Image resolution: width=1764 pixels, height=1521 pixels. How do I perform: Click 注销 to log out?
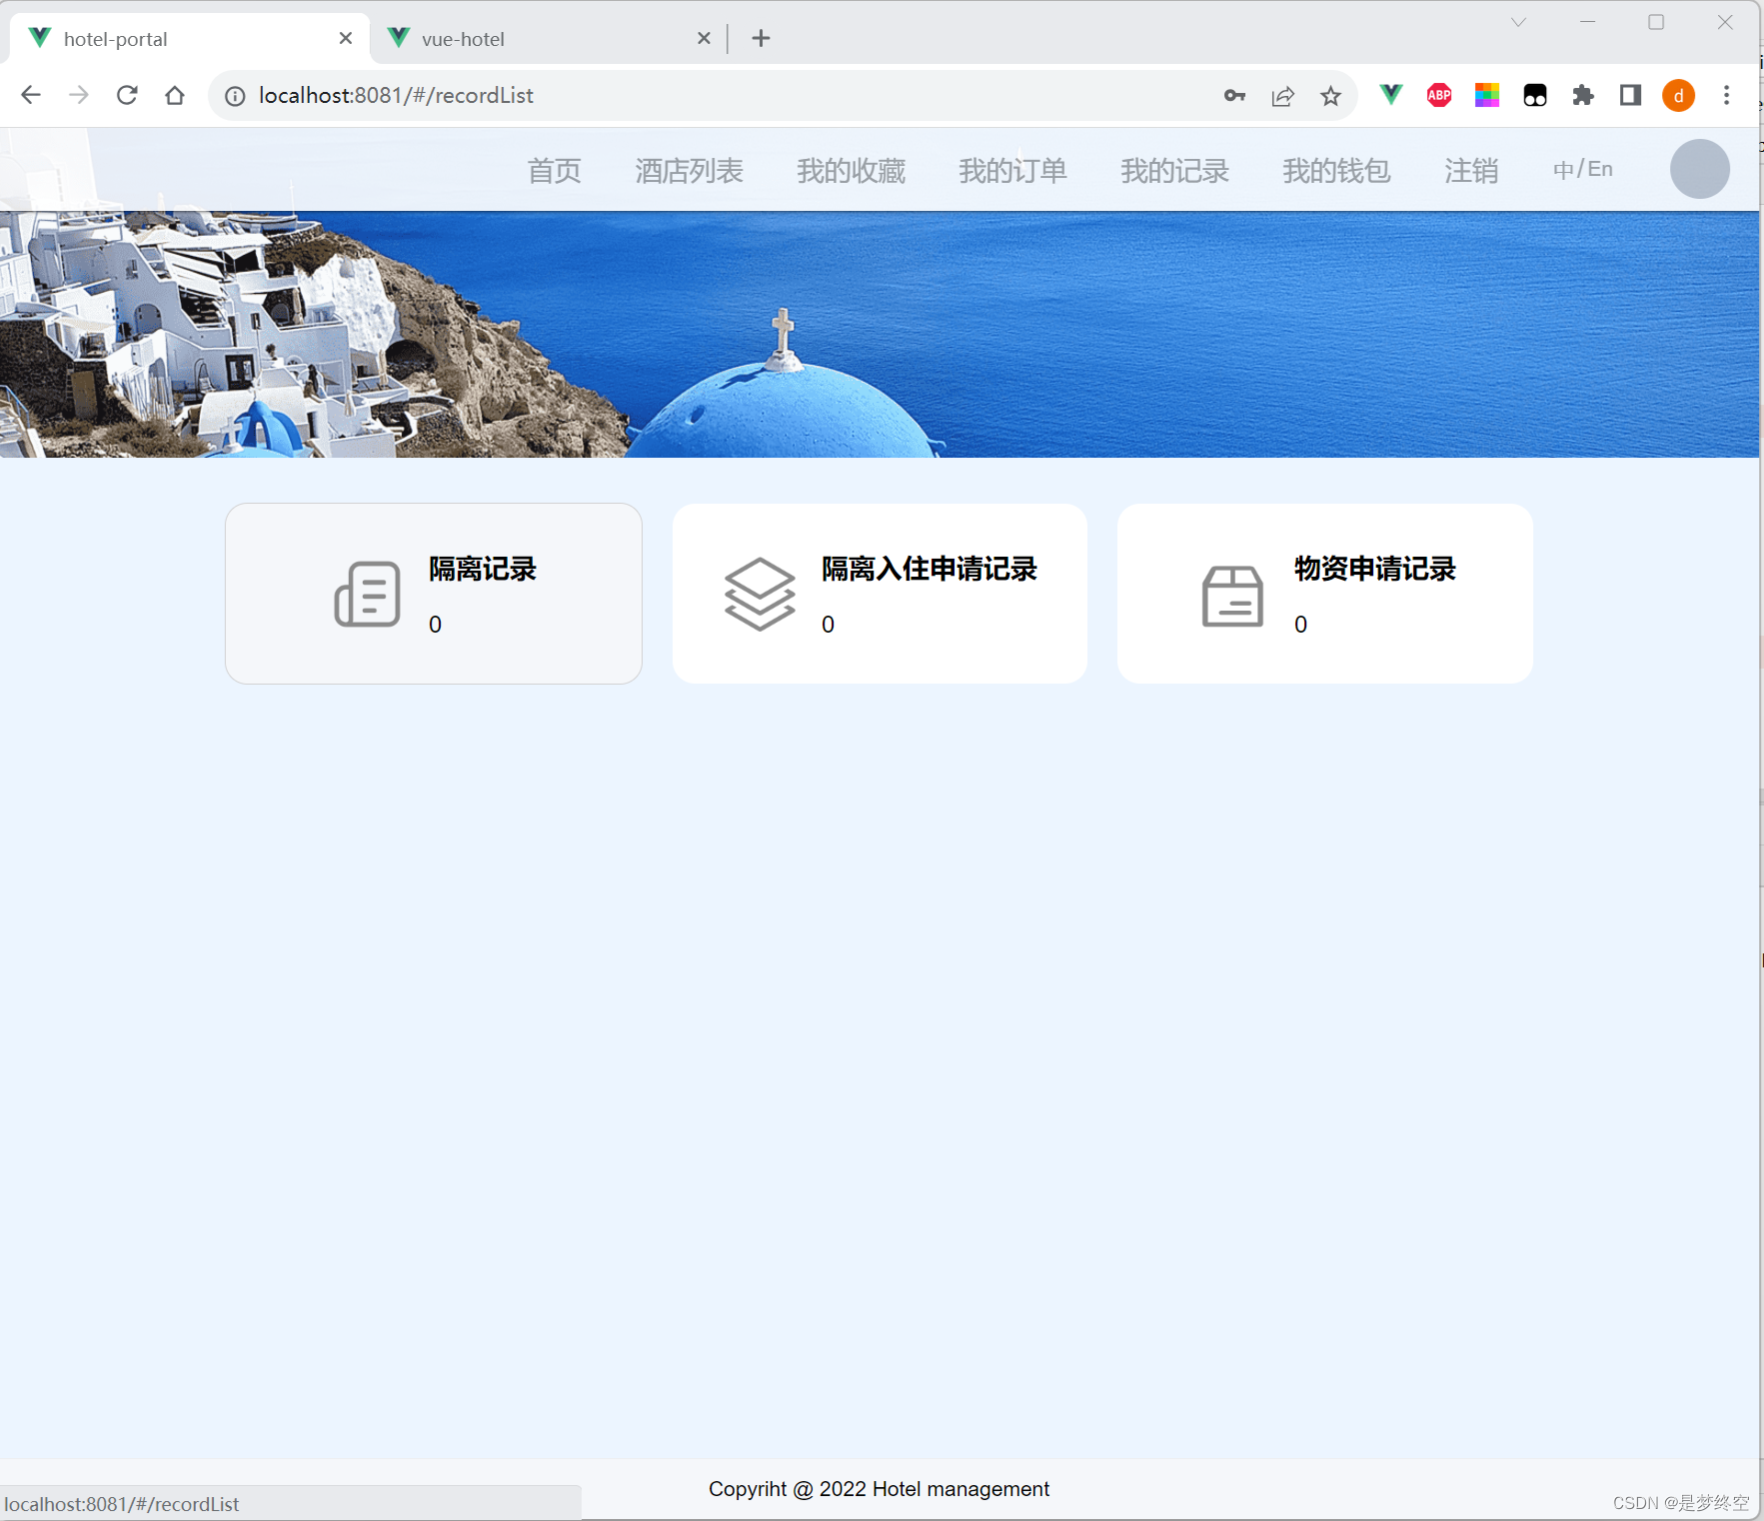point(1471,170)
